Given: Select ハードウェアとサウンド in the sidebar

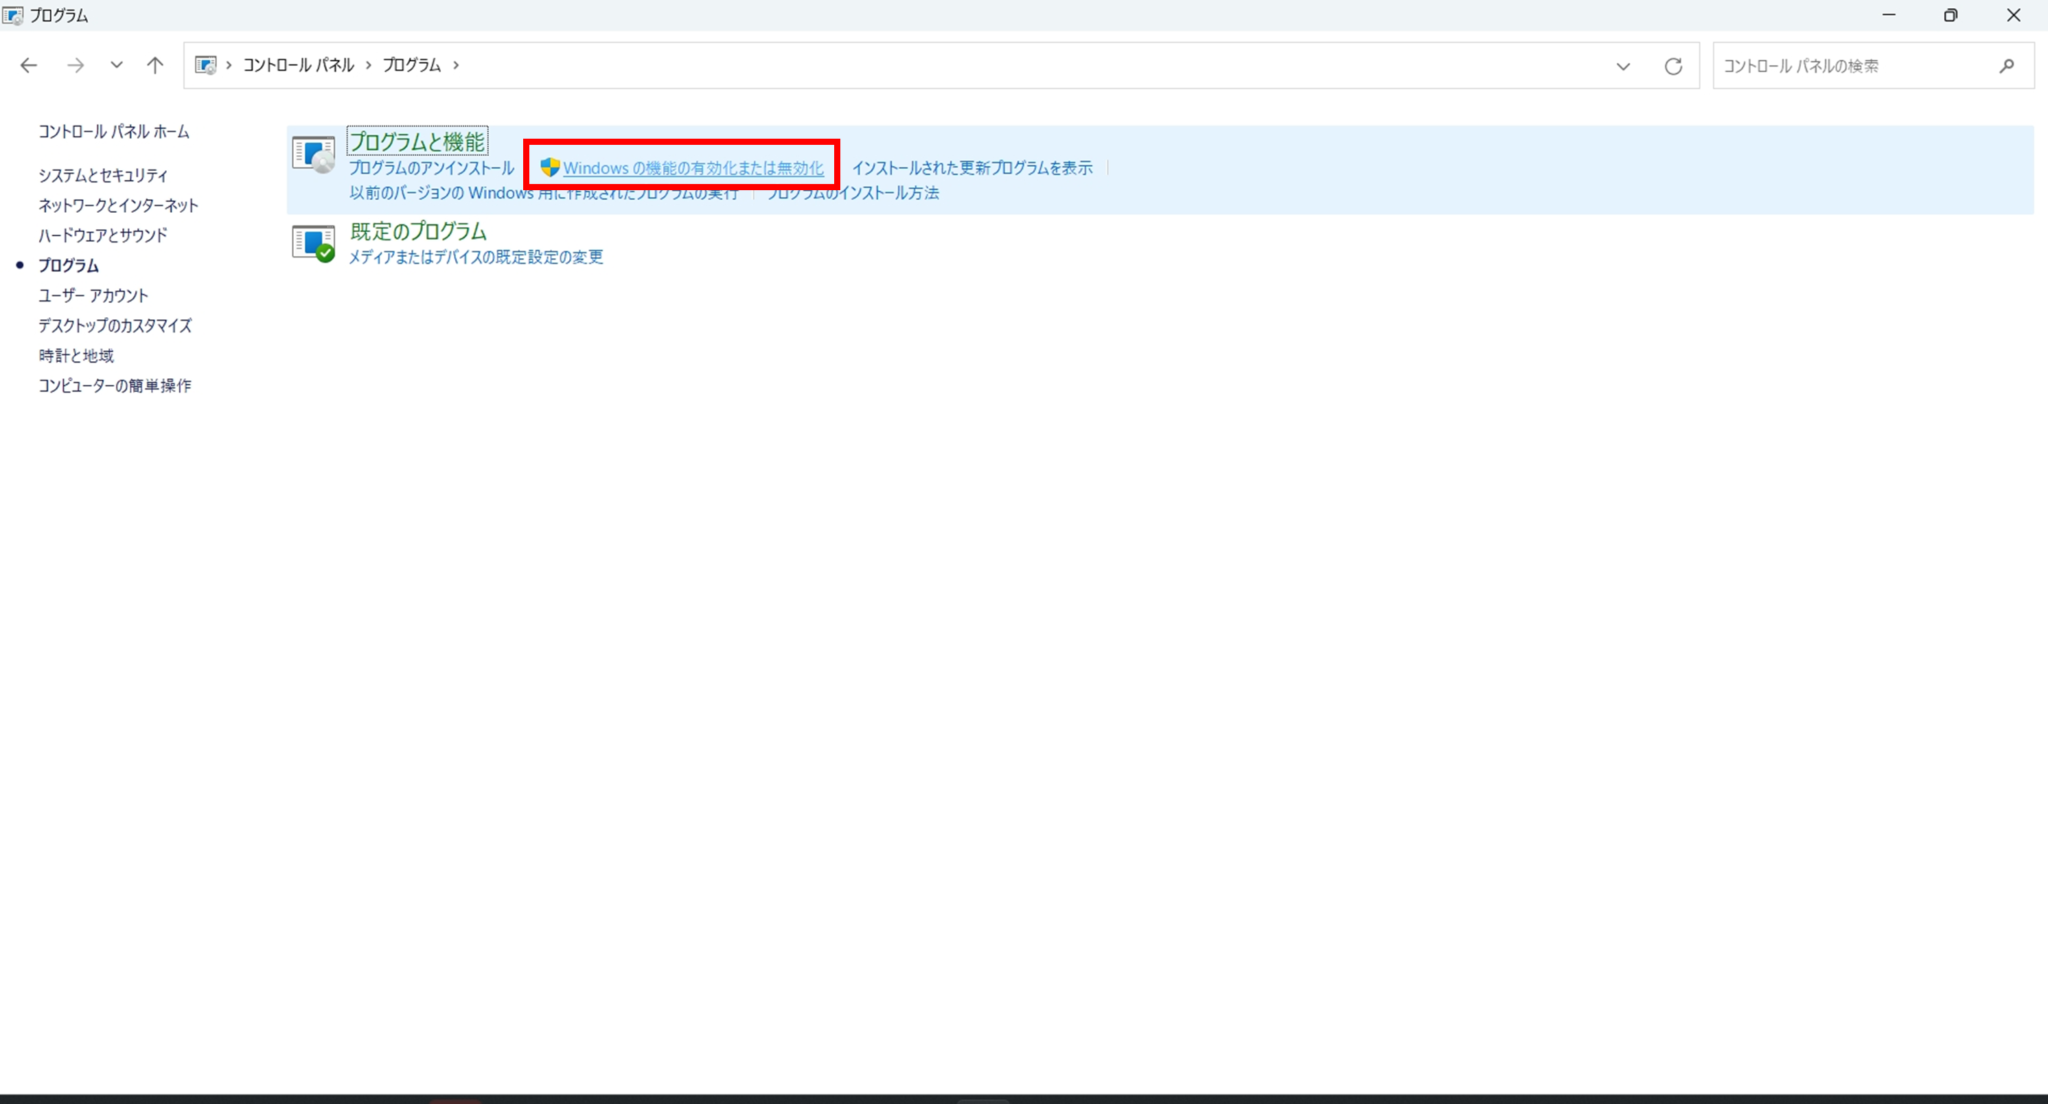Looking at the screenshot, I should tap(101, 235).
